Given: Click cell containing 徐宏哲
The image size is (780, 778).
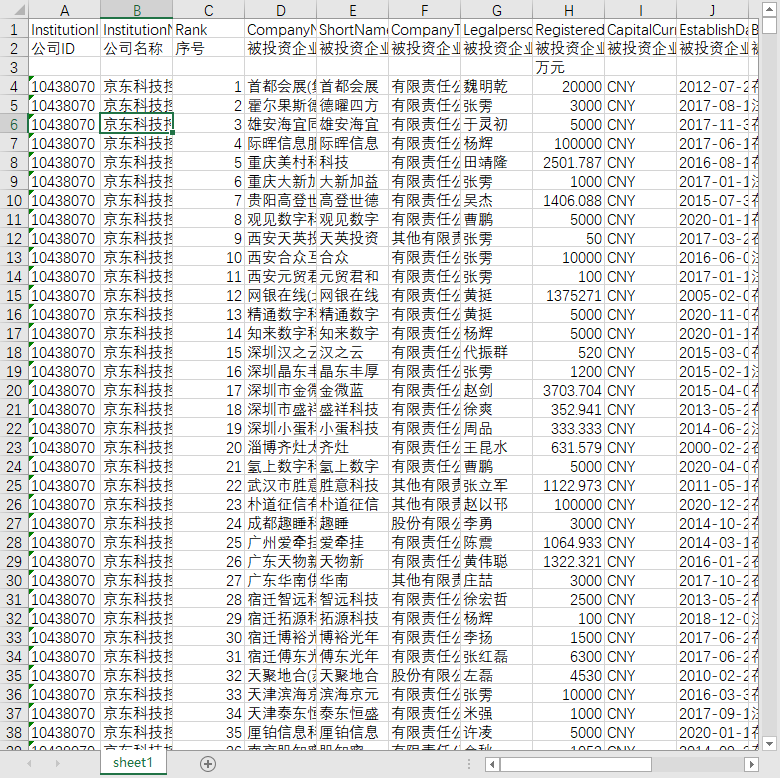Looking at the screenshot, I should [x=496, y=599].
